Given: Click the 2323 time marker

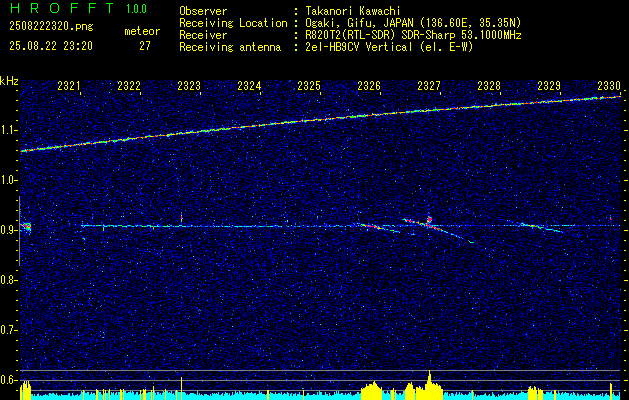Looking at the screenshot, I should coord(189,85).
